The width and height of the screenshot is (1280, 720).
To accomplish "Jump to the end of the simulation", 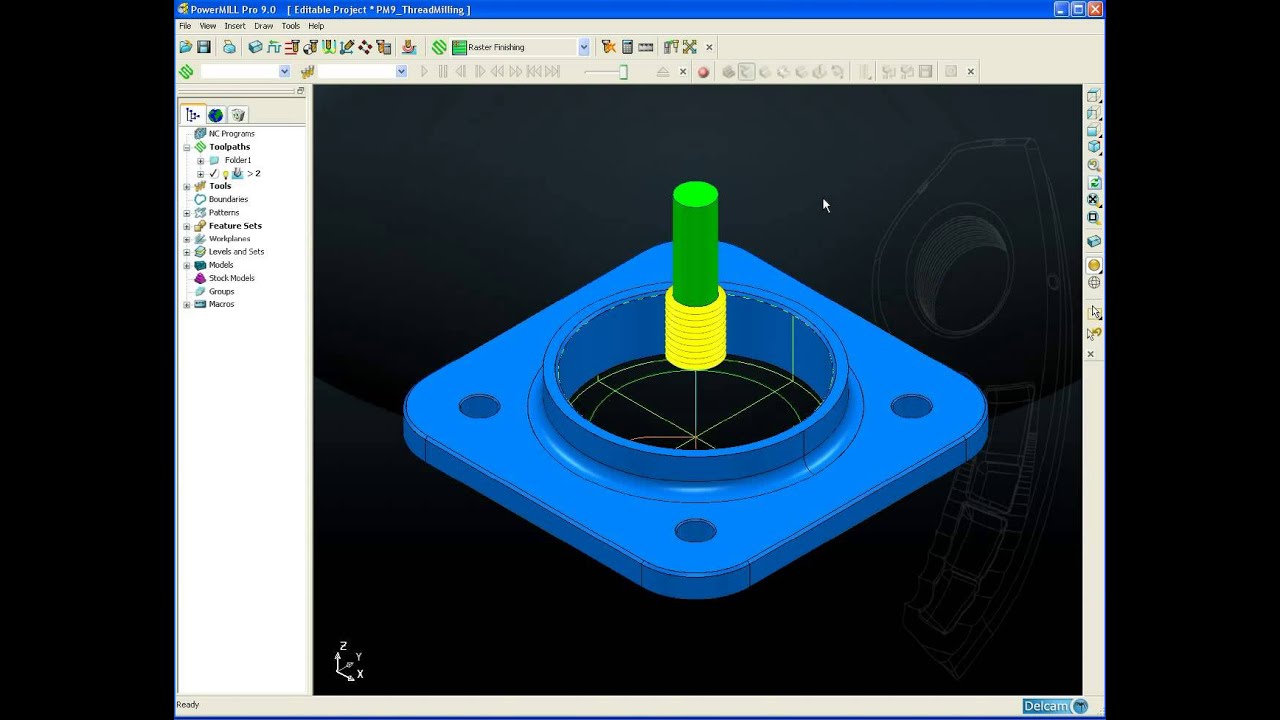I will [x=552, y=72].
